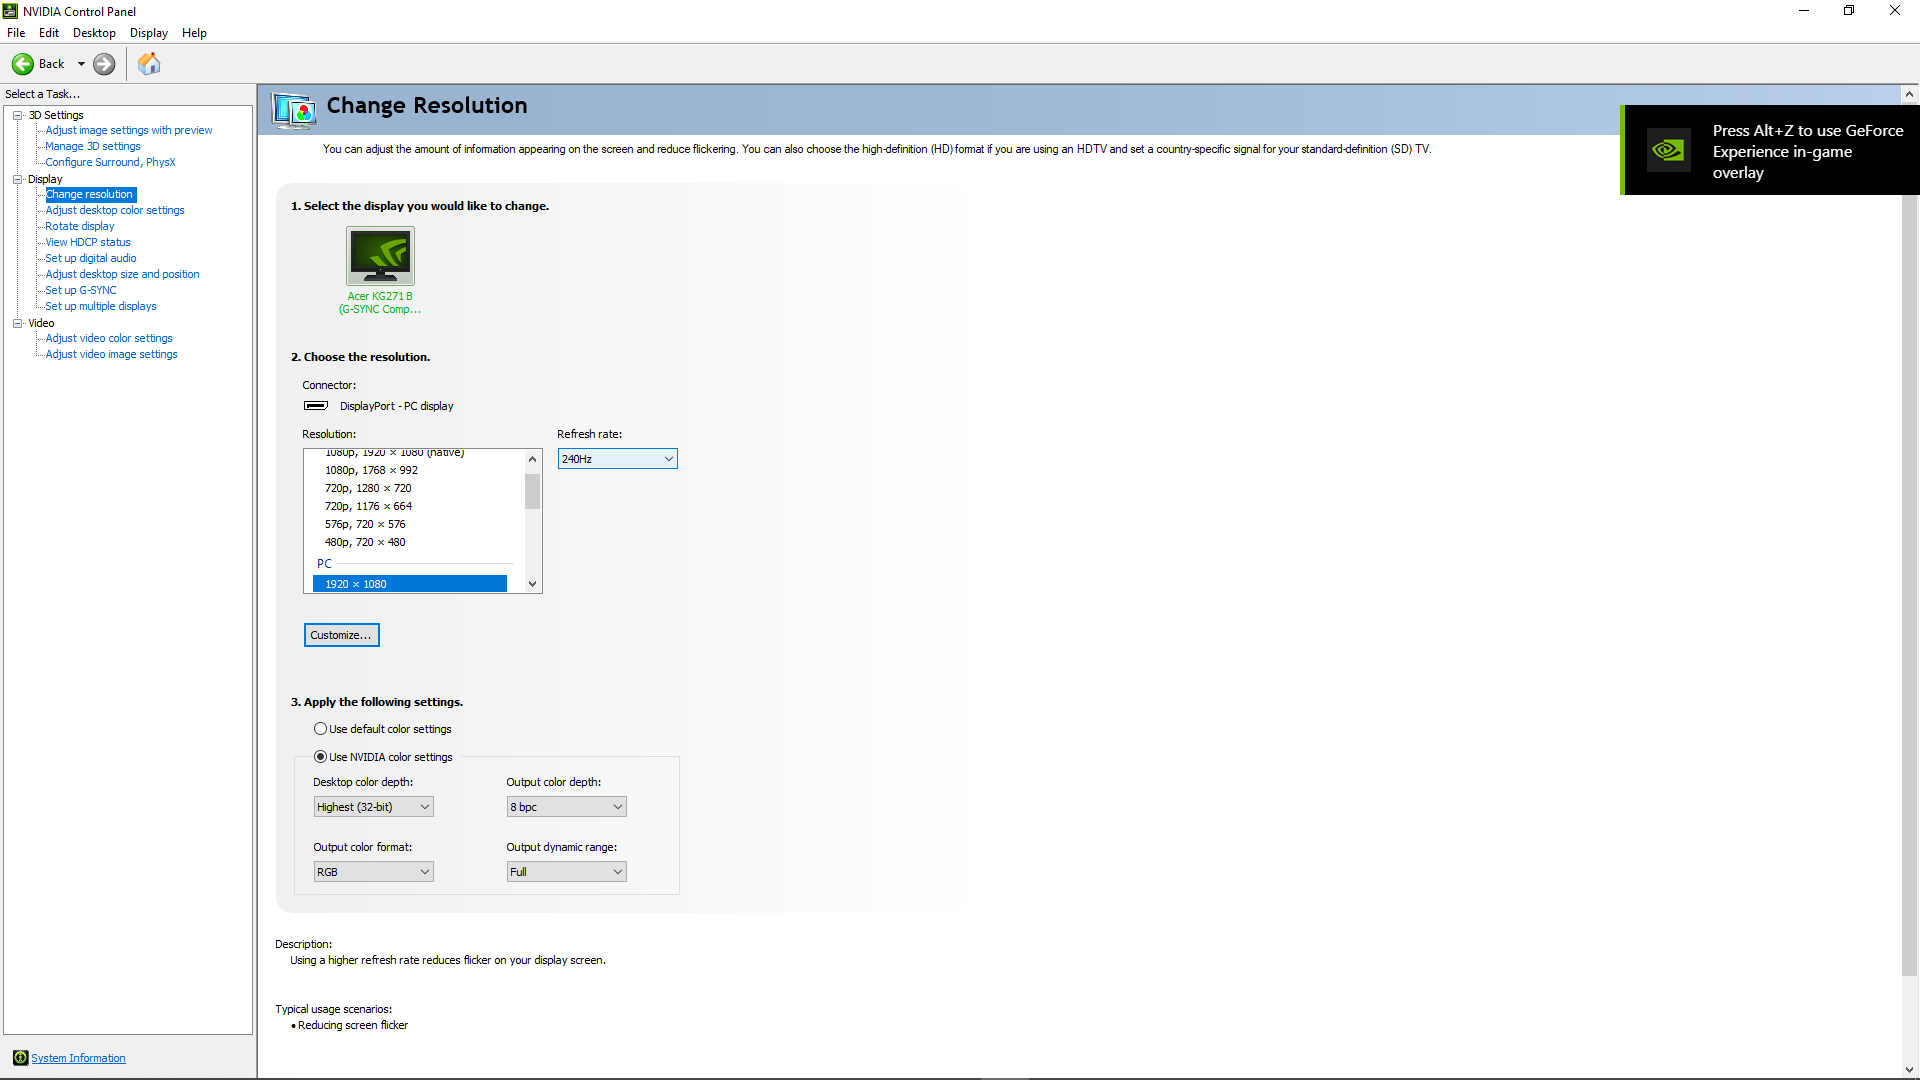Click the Forward arrow icon in toolbar
Screen dimensions: 1920x1080
104,64
